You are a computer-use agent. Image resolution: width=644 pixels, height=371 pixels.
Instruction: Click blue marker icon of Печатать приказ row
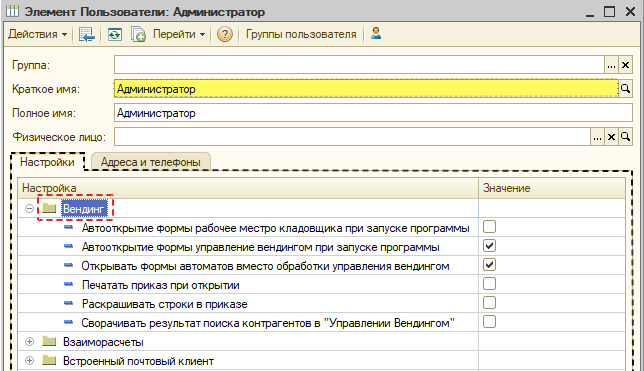pos(69,284)
